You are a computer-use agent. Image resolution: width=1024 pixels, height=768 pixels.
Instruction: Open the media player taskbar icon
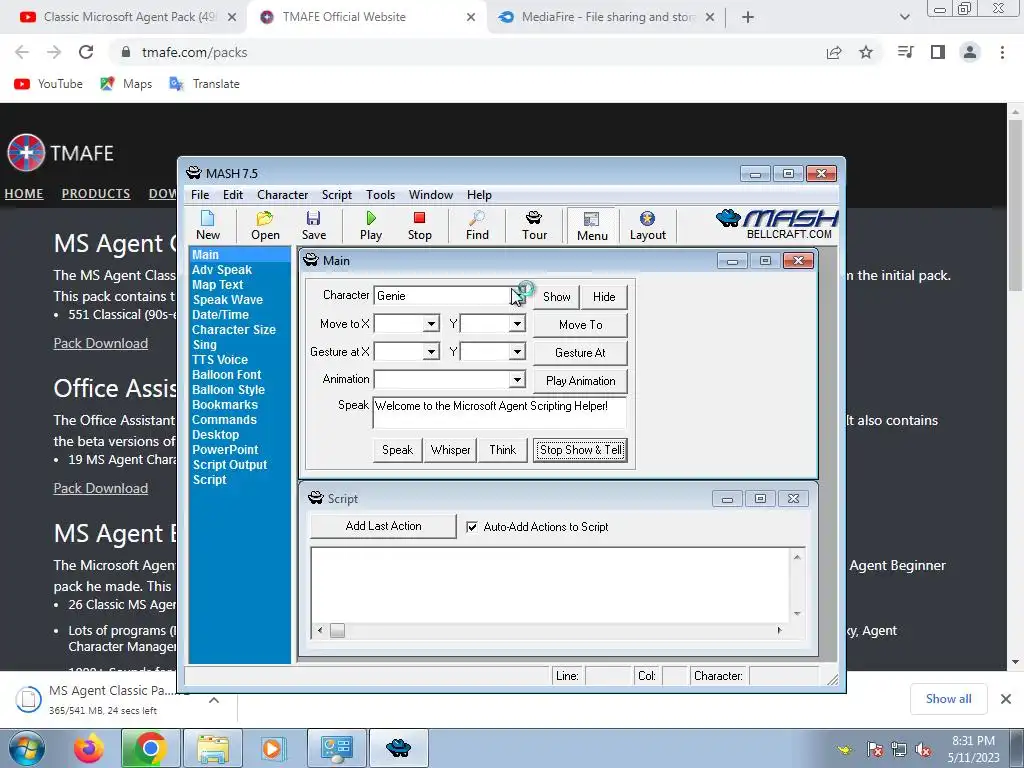tap(272, 748)
